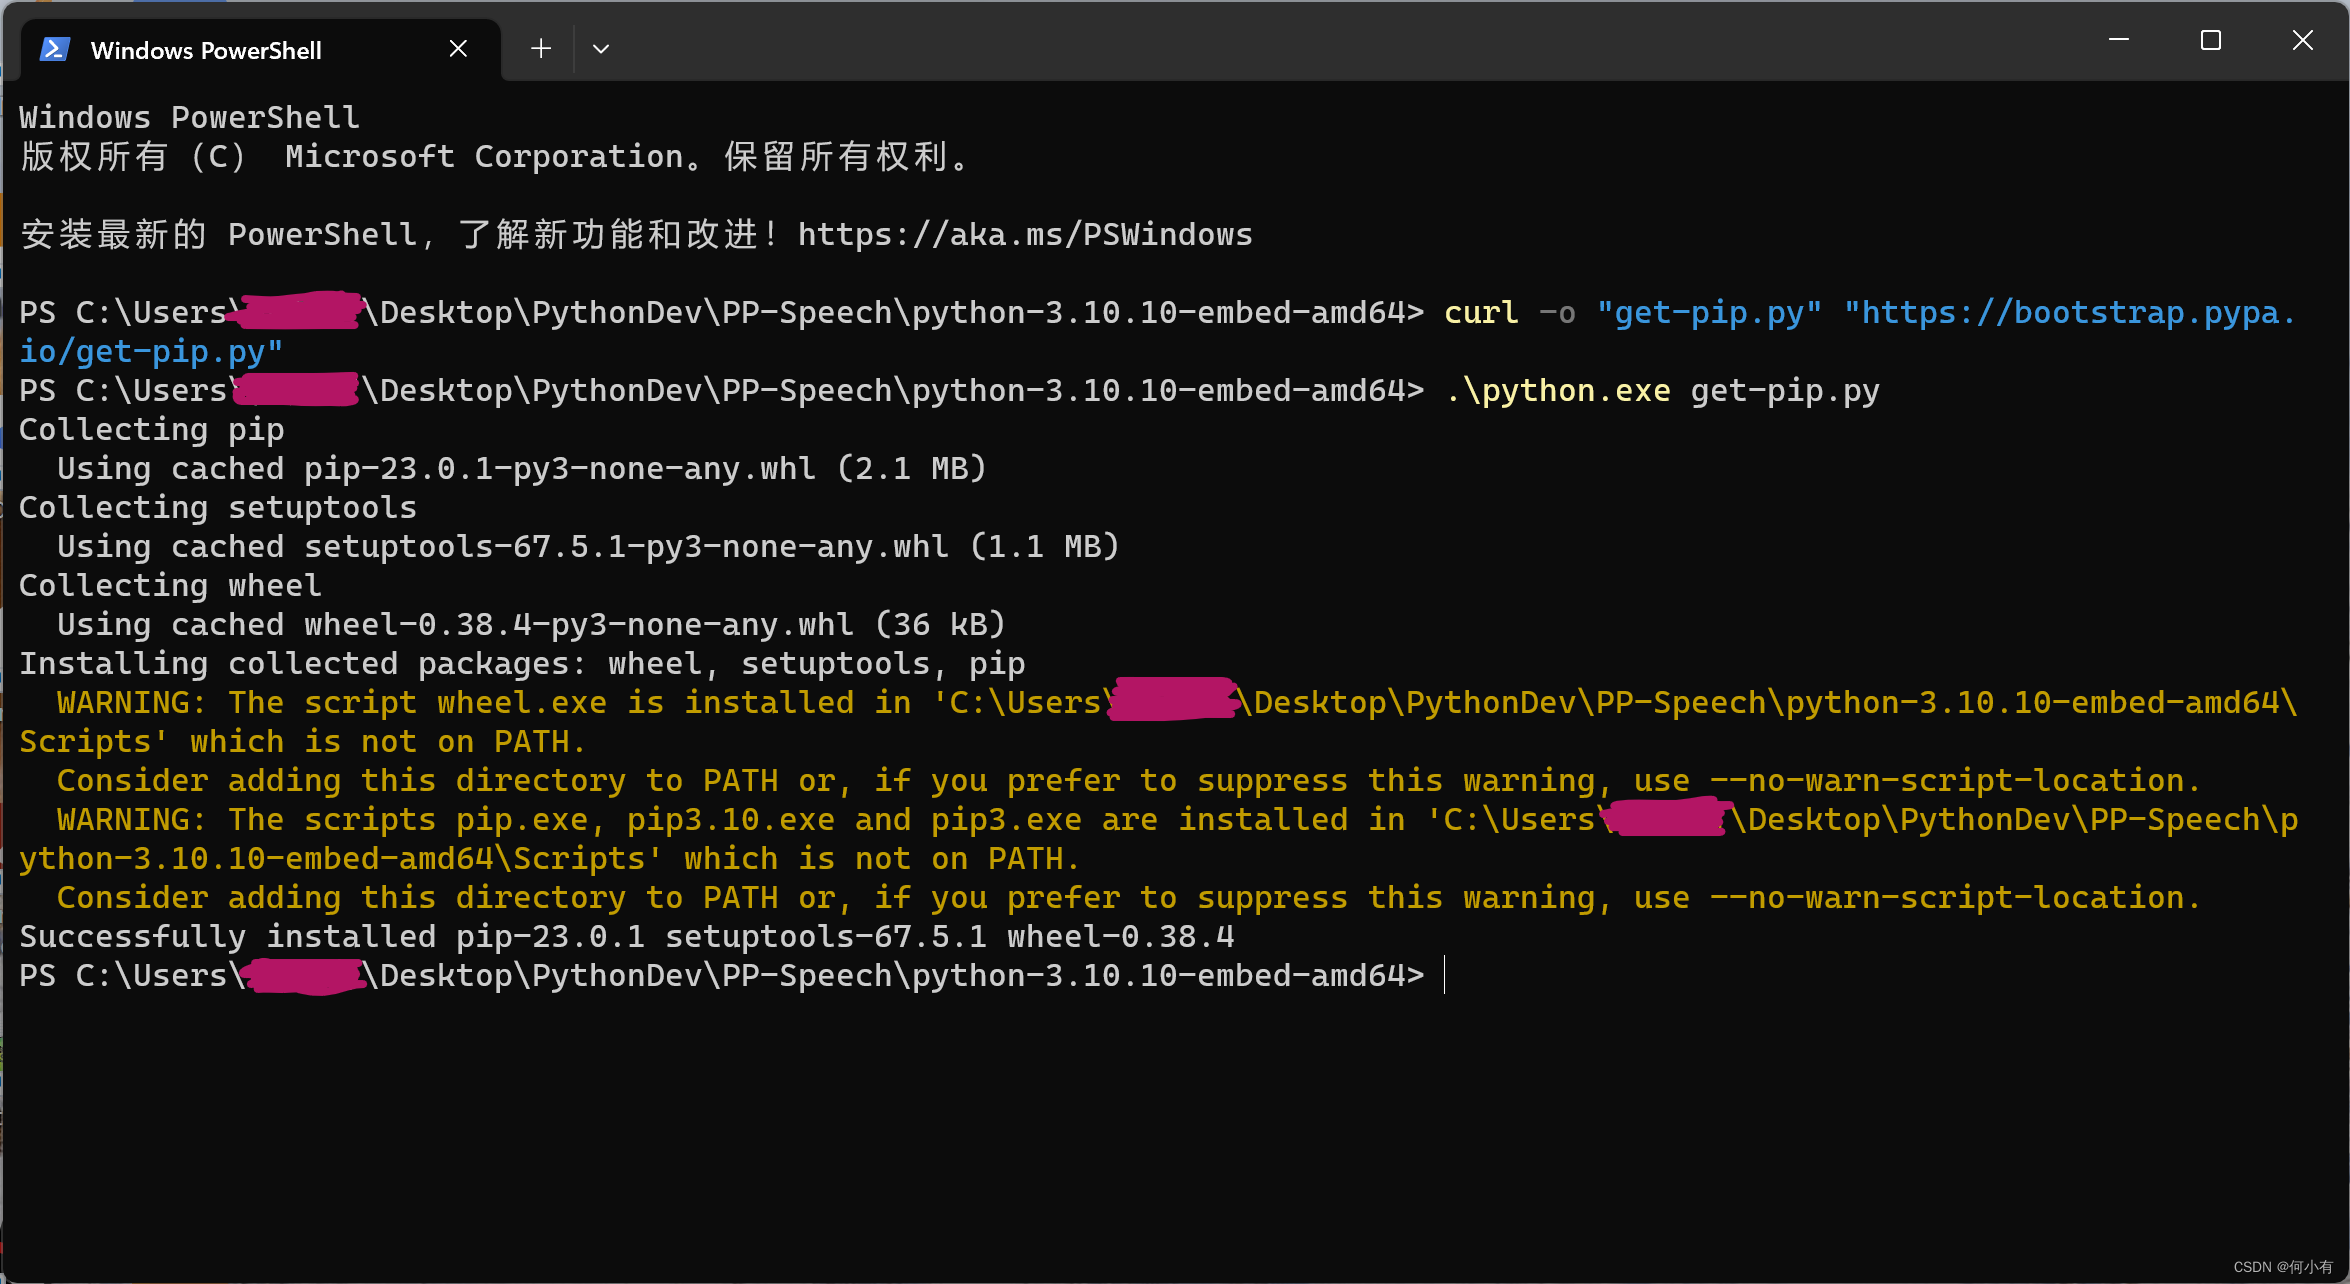The height and width of the screenshot is (1284, 2350).
Task: Minimize the terminal window
Action: pyautogui.click(x=2118, y=40)
